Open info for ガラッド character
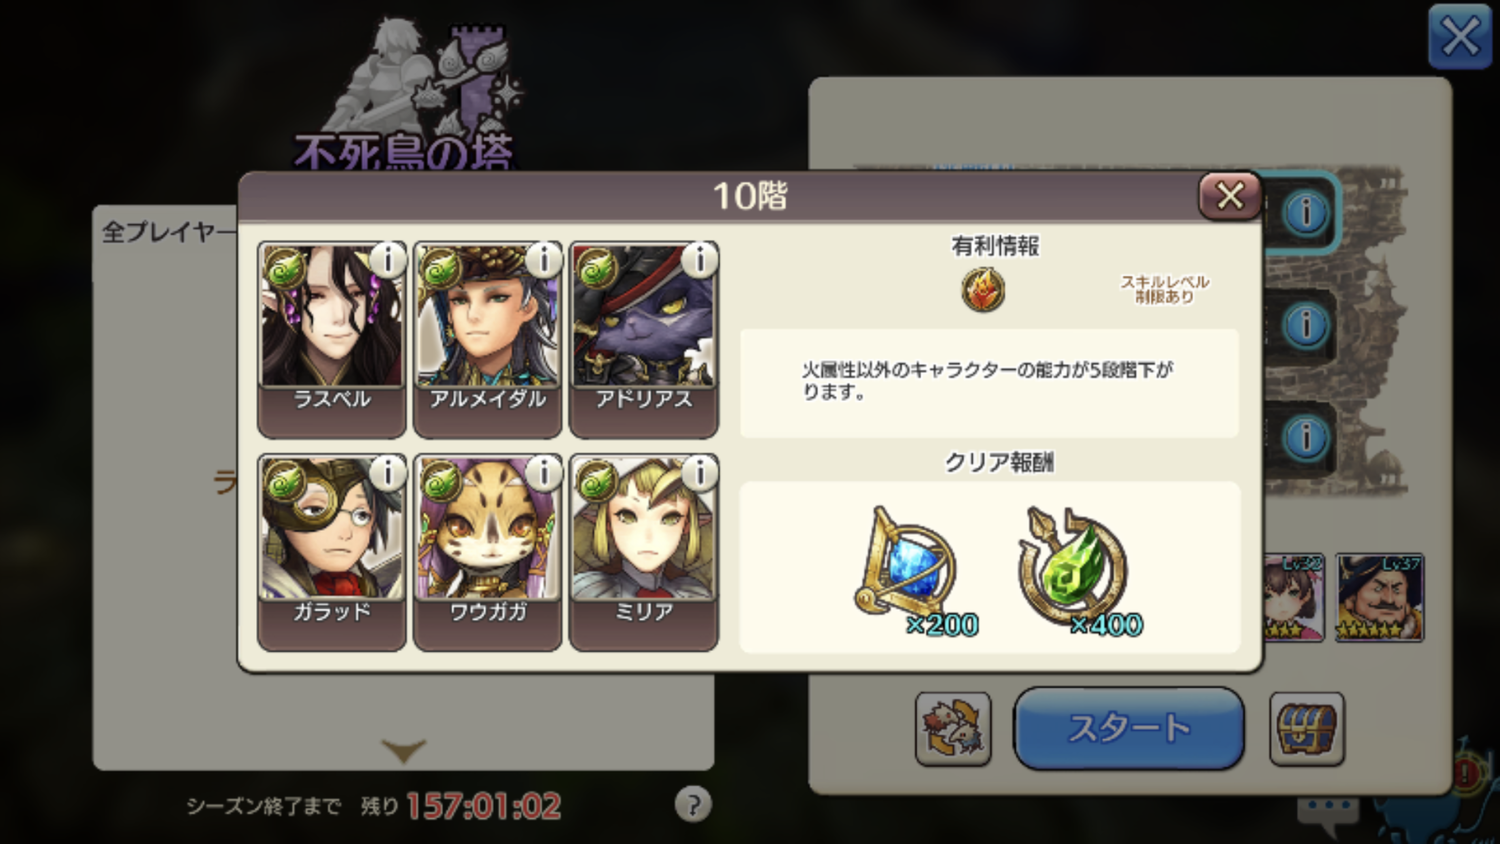The image size is (1500, 844). [387, 473]
